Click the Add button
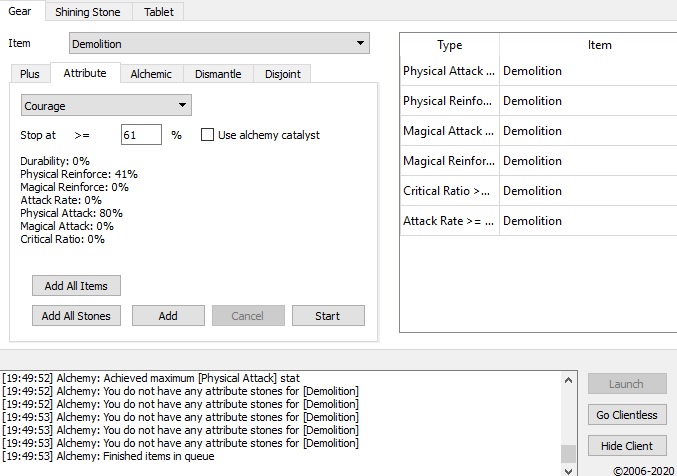 tap(168, 316)
